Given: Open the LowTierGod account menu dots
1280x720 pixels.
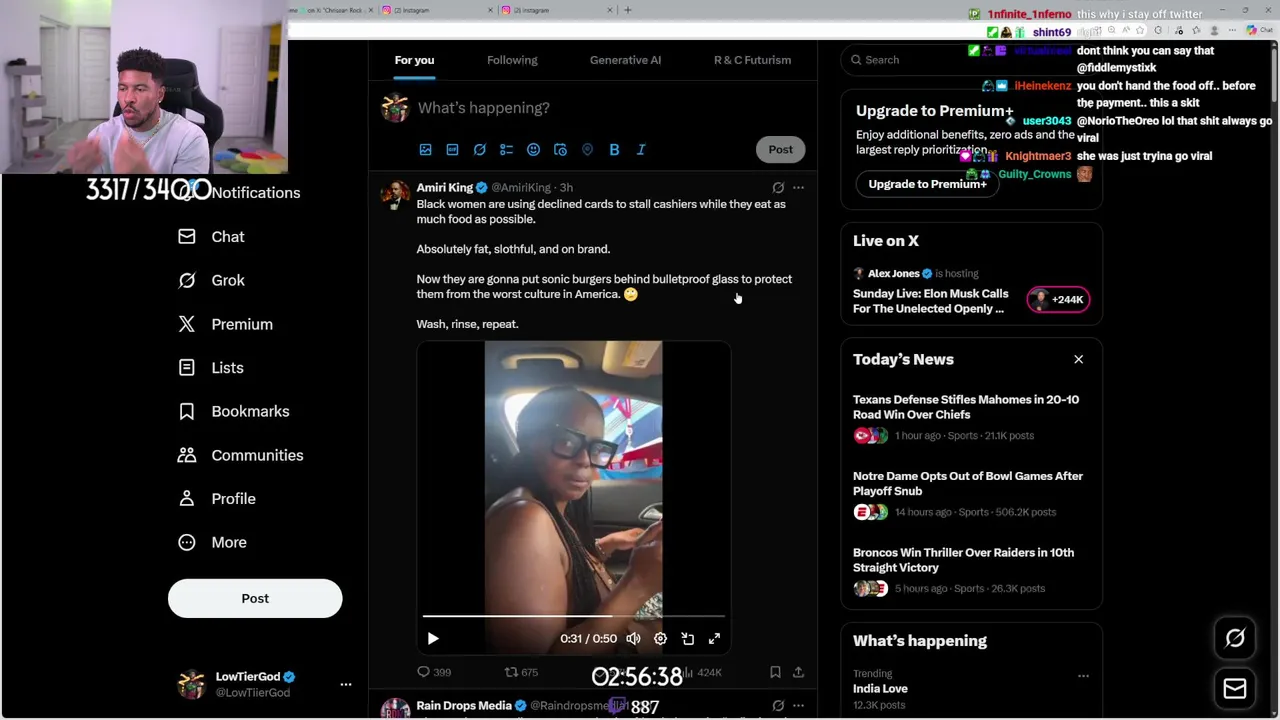Looking at the screenshot, I should tap(346, 685).
